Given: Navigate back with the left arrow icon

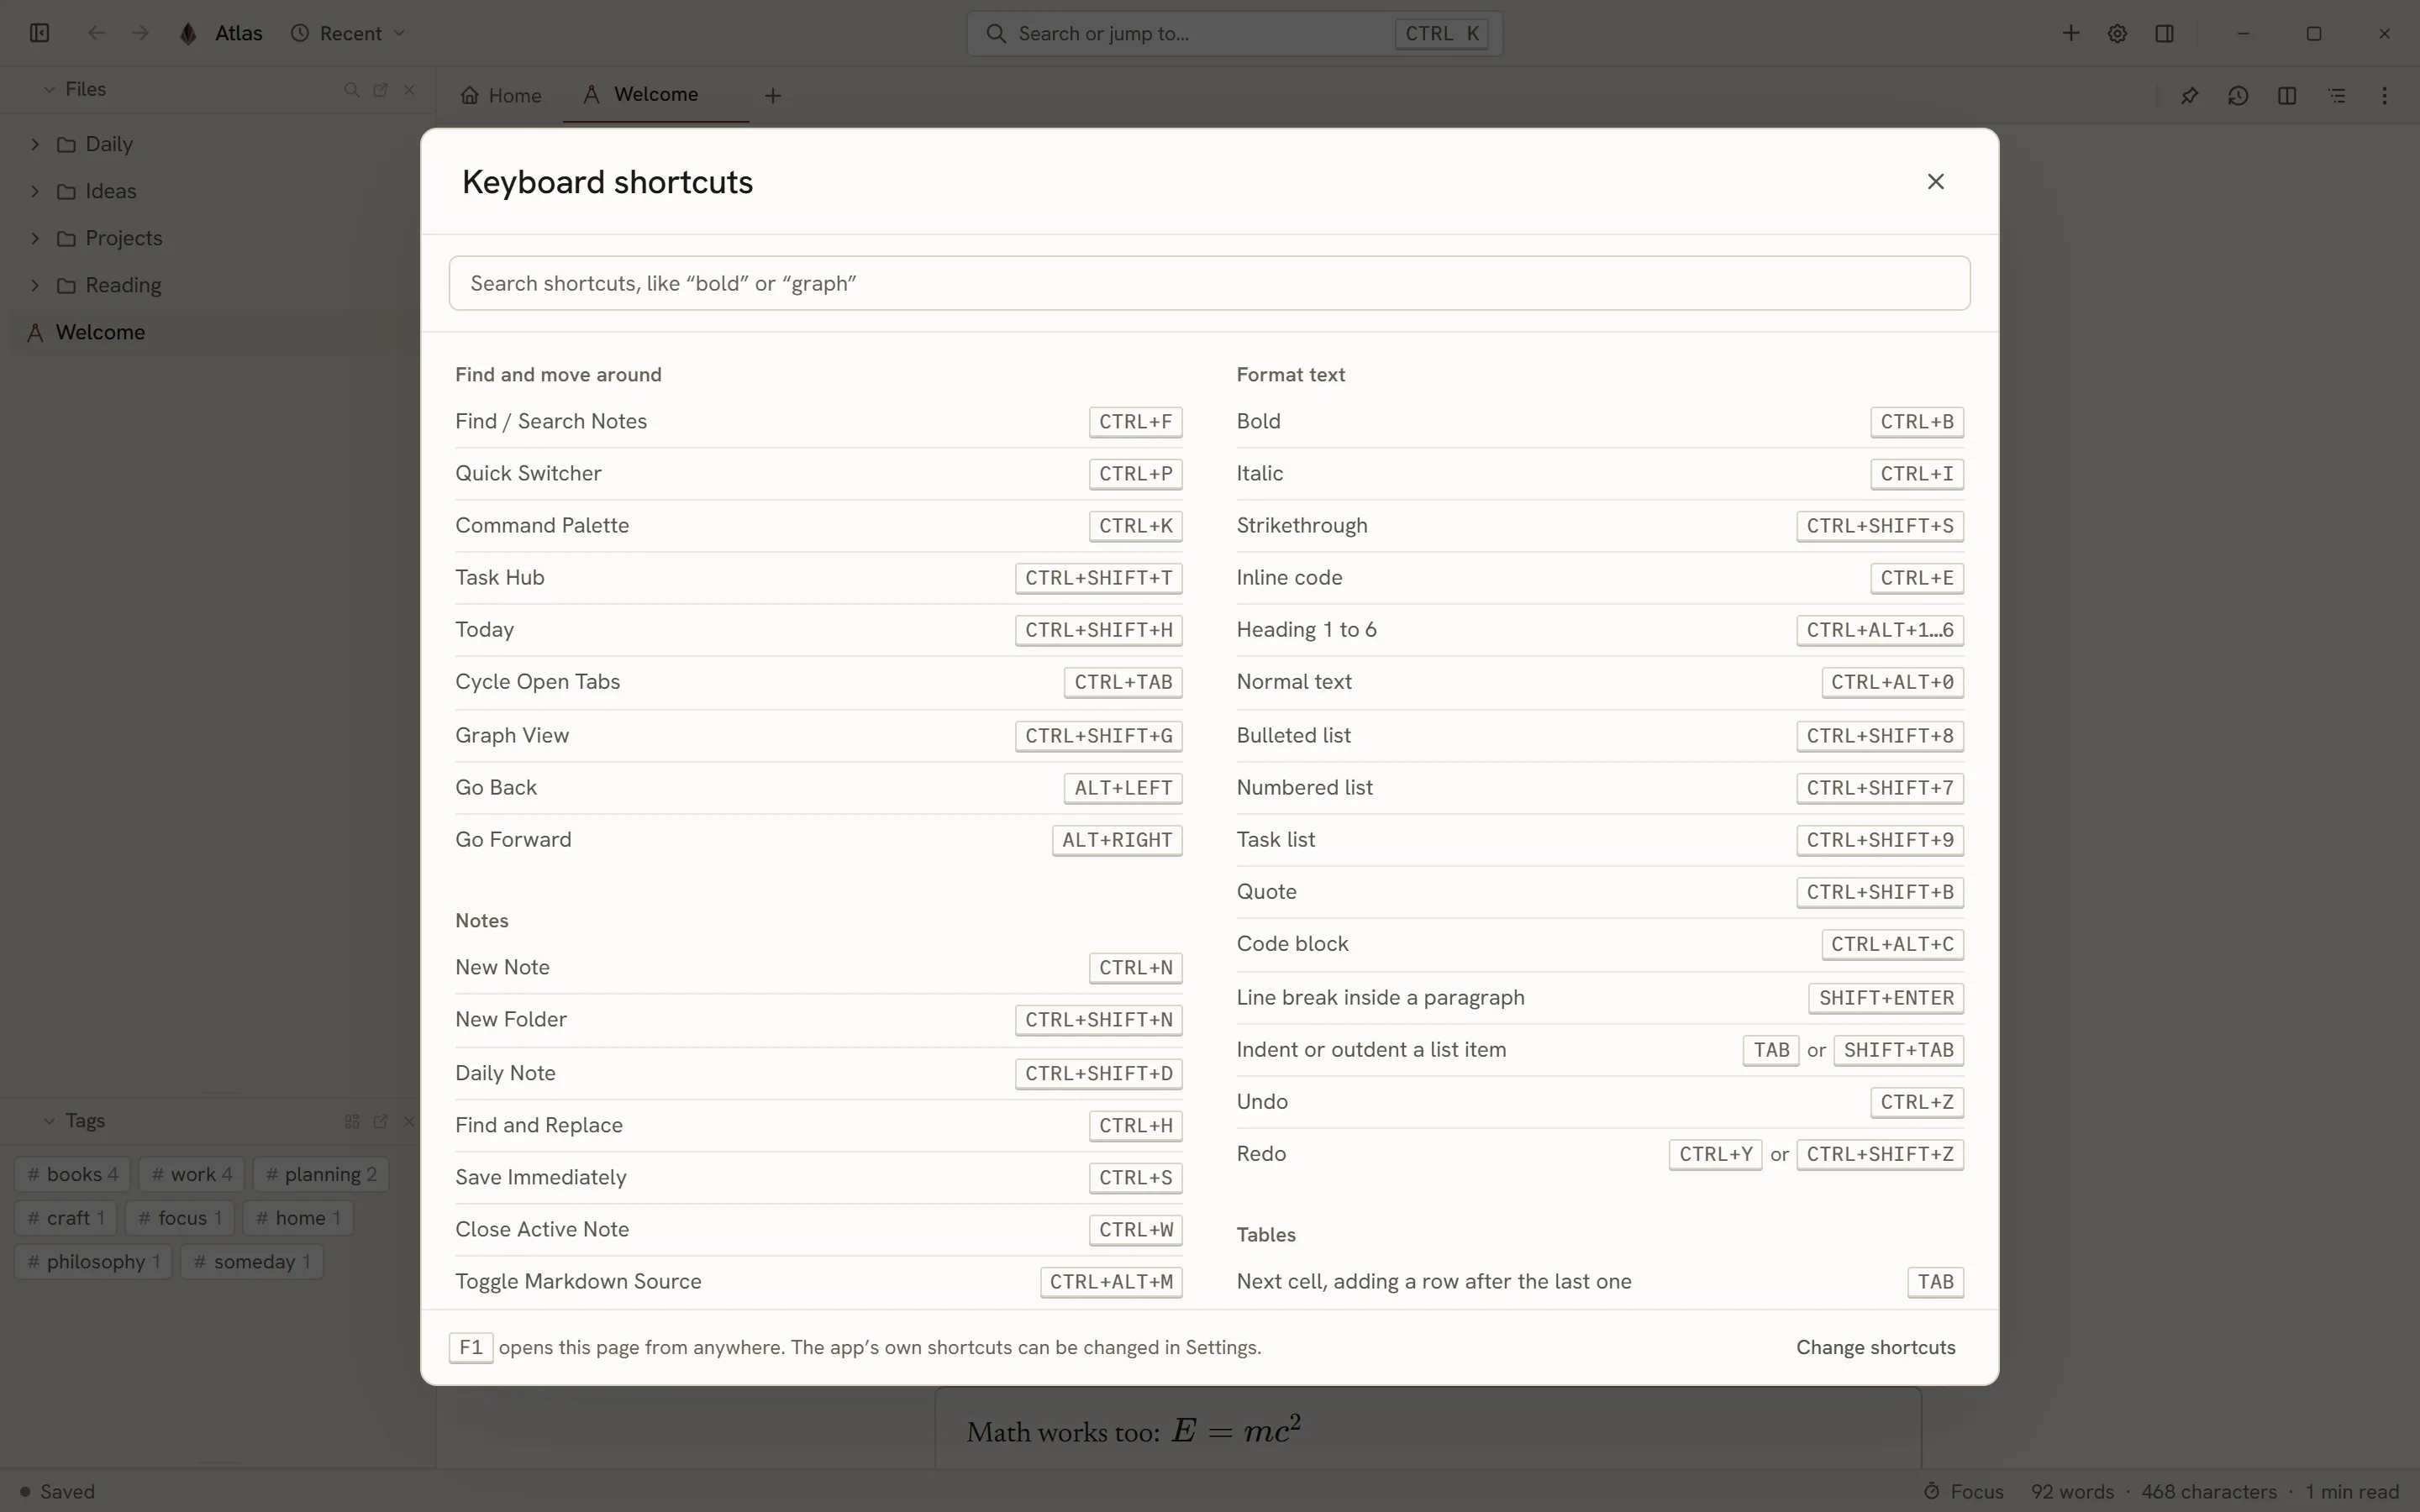Looking at the screenshot, I should coord(96,33).
